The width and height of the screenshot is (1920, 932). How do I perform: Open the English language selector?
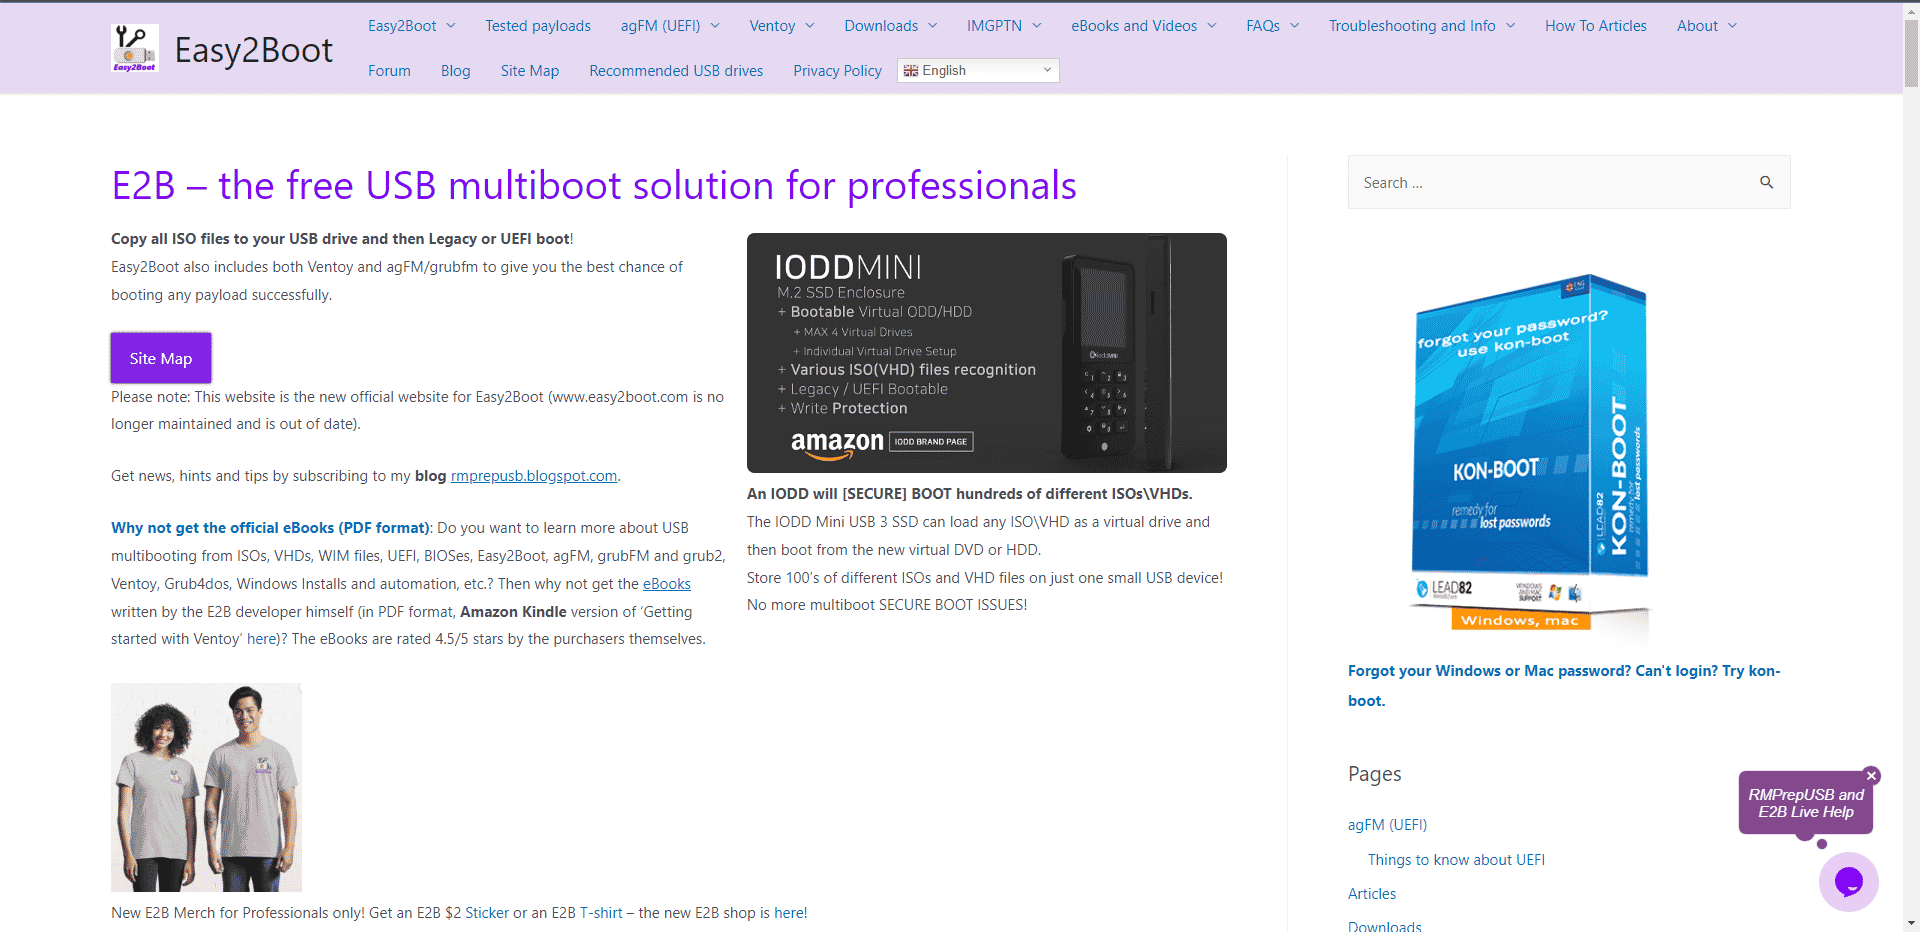pos(978,70)
